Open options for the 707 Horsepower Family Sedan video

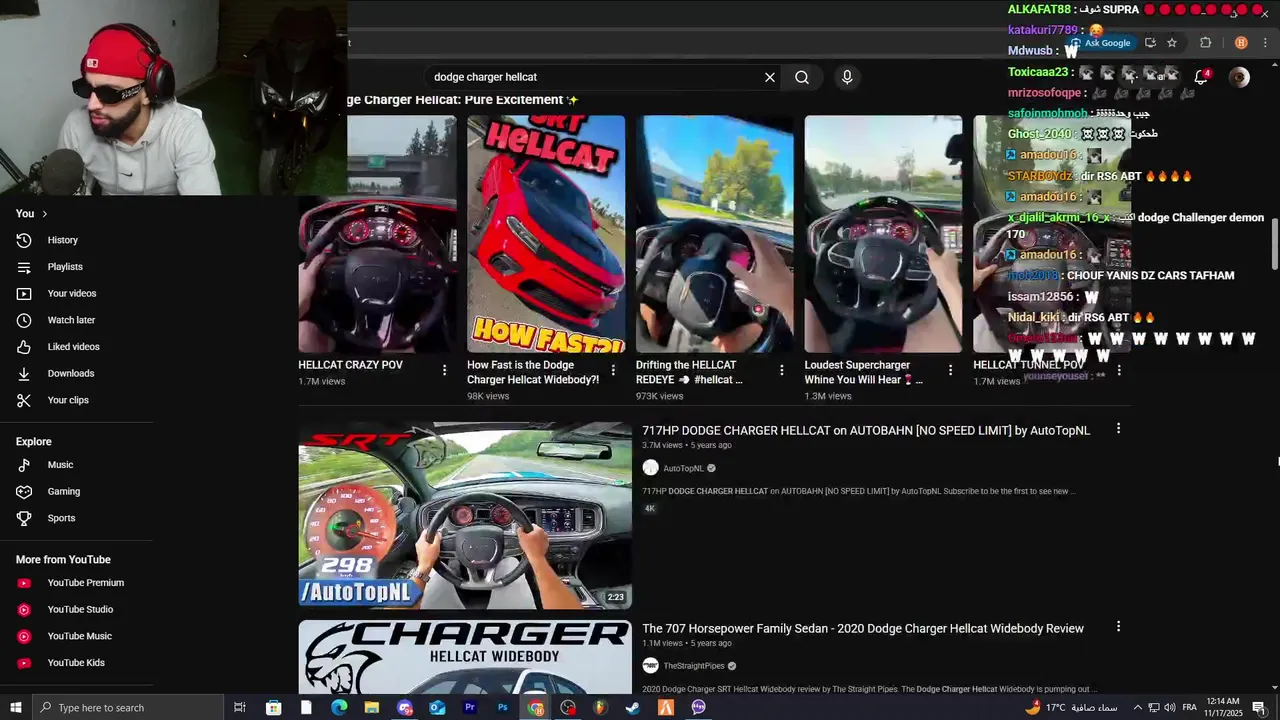(x=1118, y=626)
